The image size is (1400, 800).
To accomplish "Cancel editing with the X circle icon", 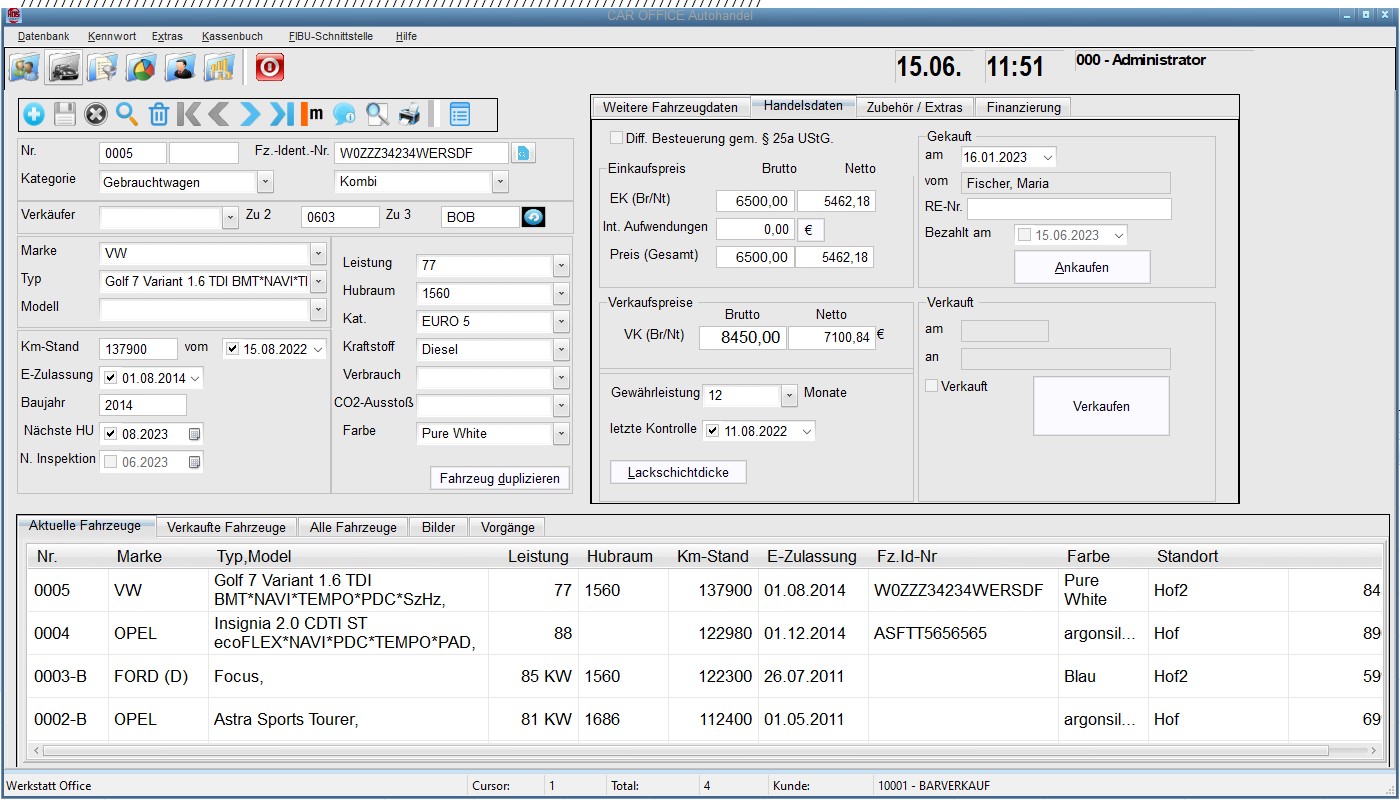I will pyautogui.click(x=96, y=114).
